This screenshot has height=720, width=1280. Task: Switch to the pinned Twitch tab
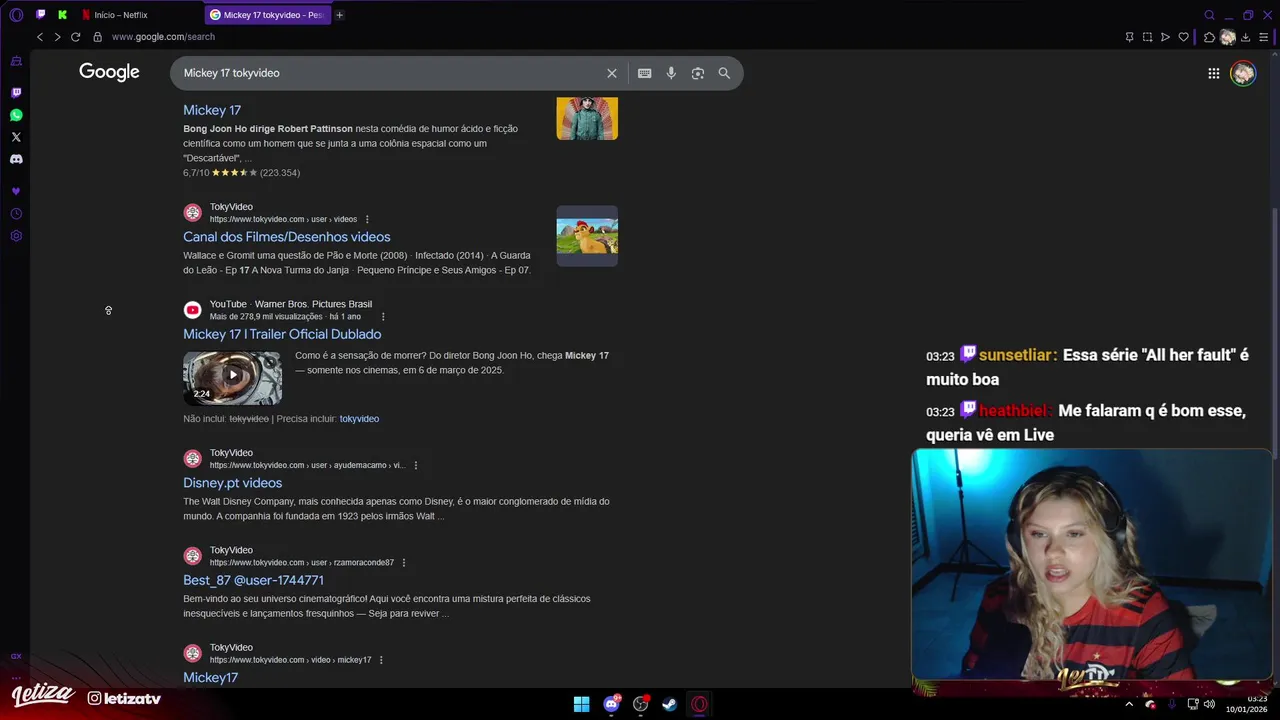pos(41,15)
